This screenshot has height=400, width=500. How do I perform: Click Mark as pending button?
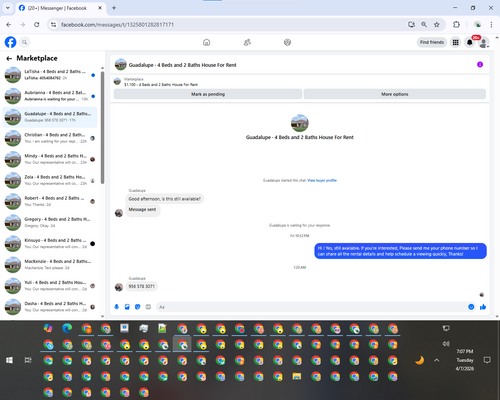click(x=208, y=94)
